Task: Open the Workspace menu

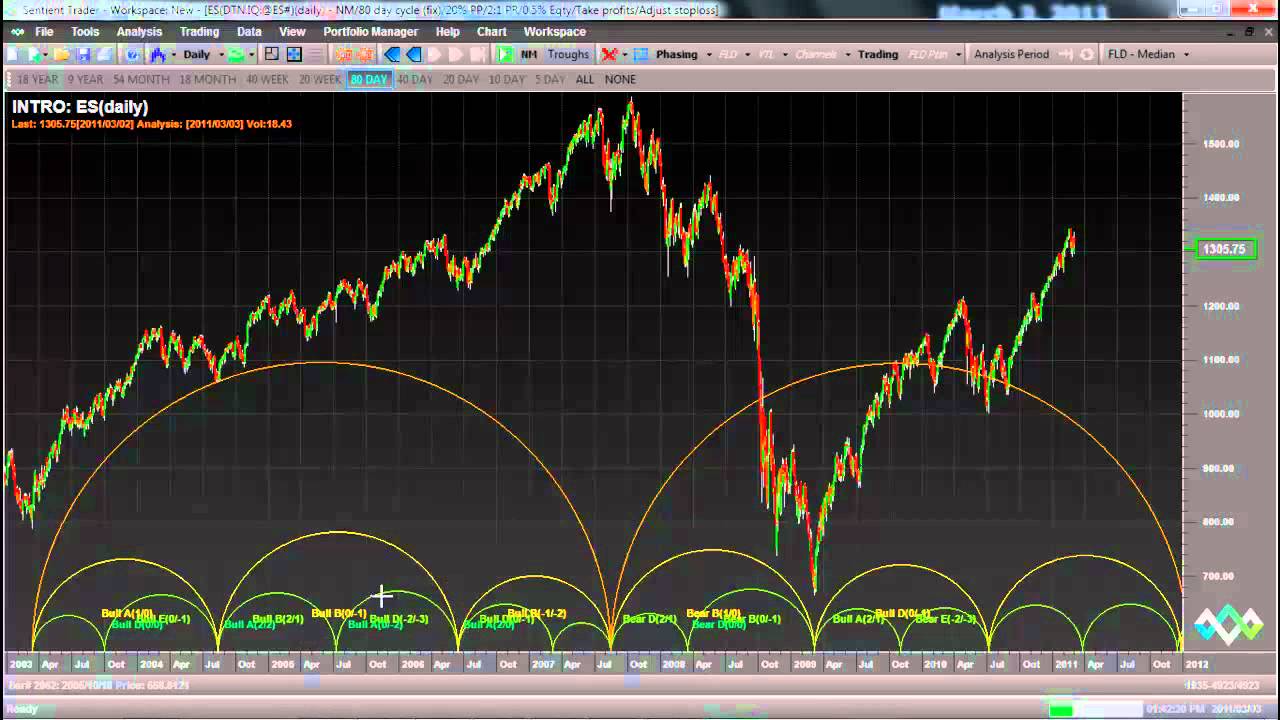Action: (555, 31)
